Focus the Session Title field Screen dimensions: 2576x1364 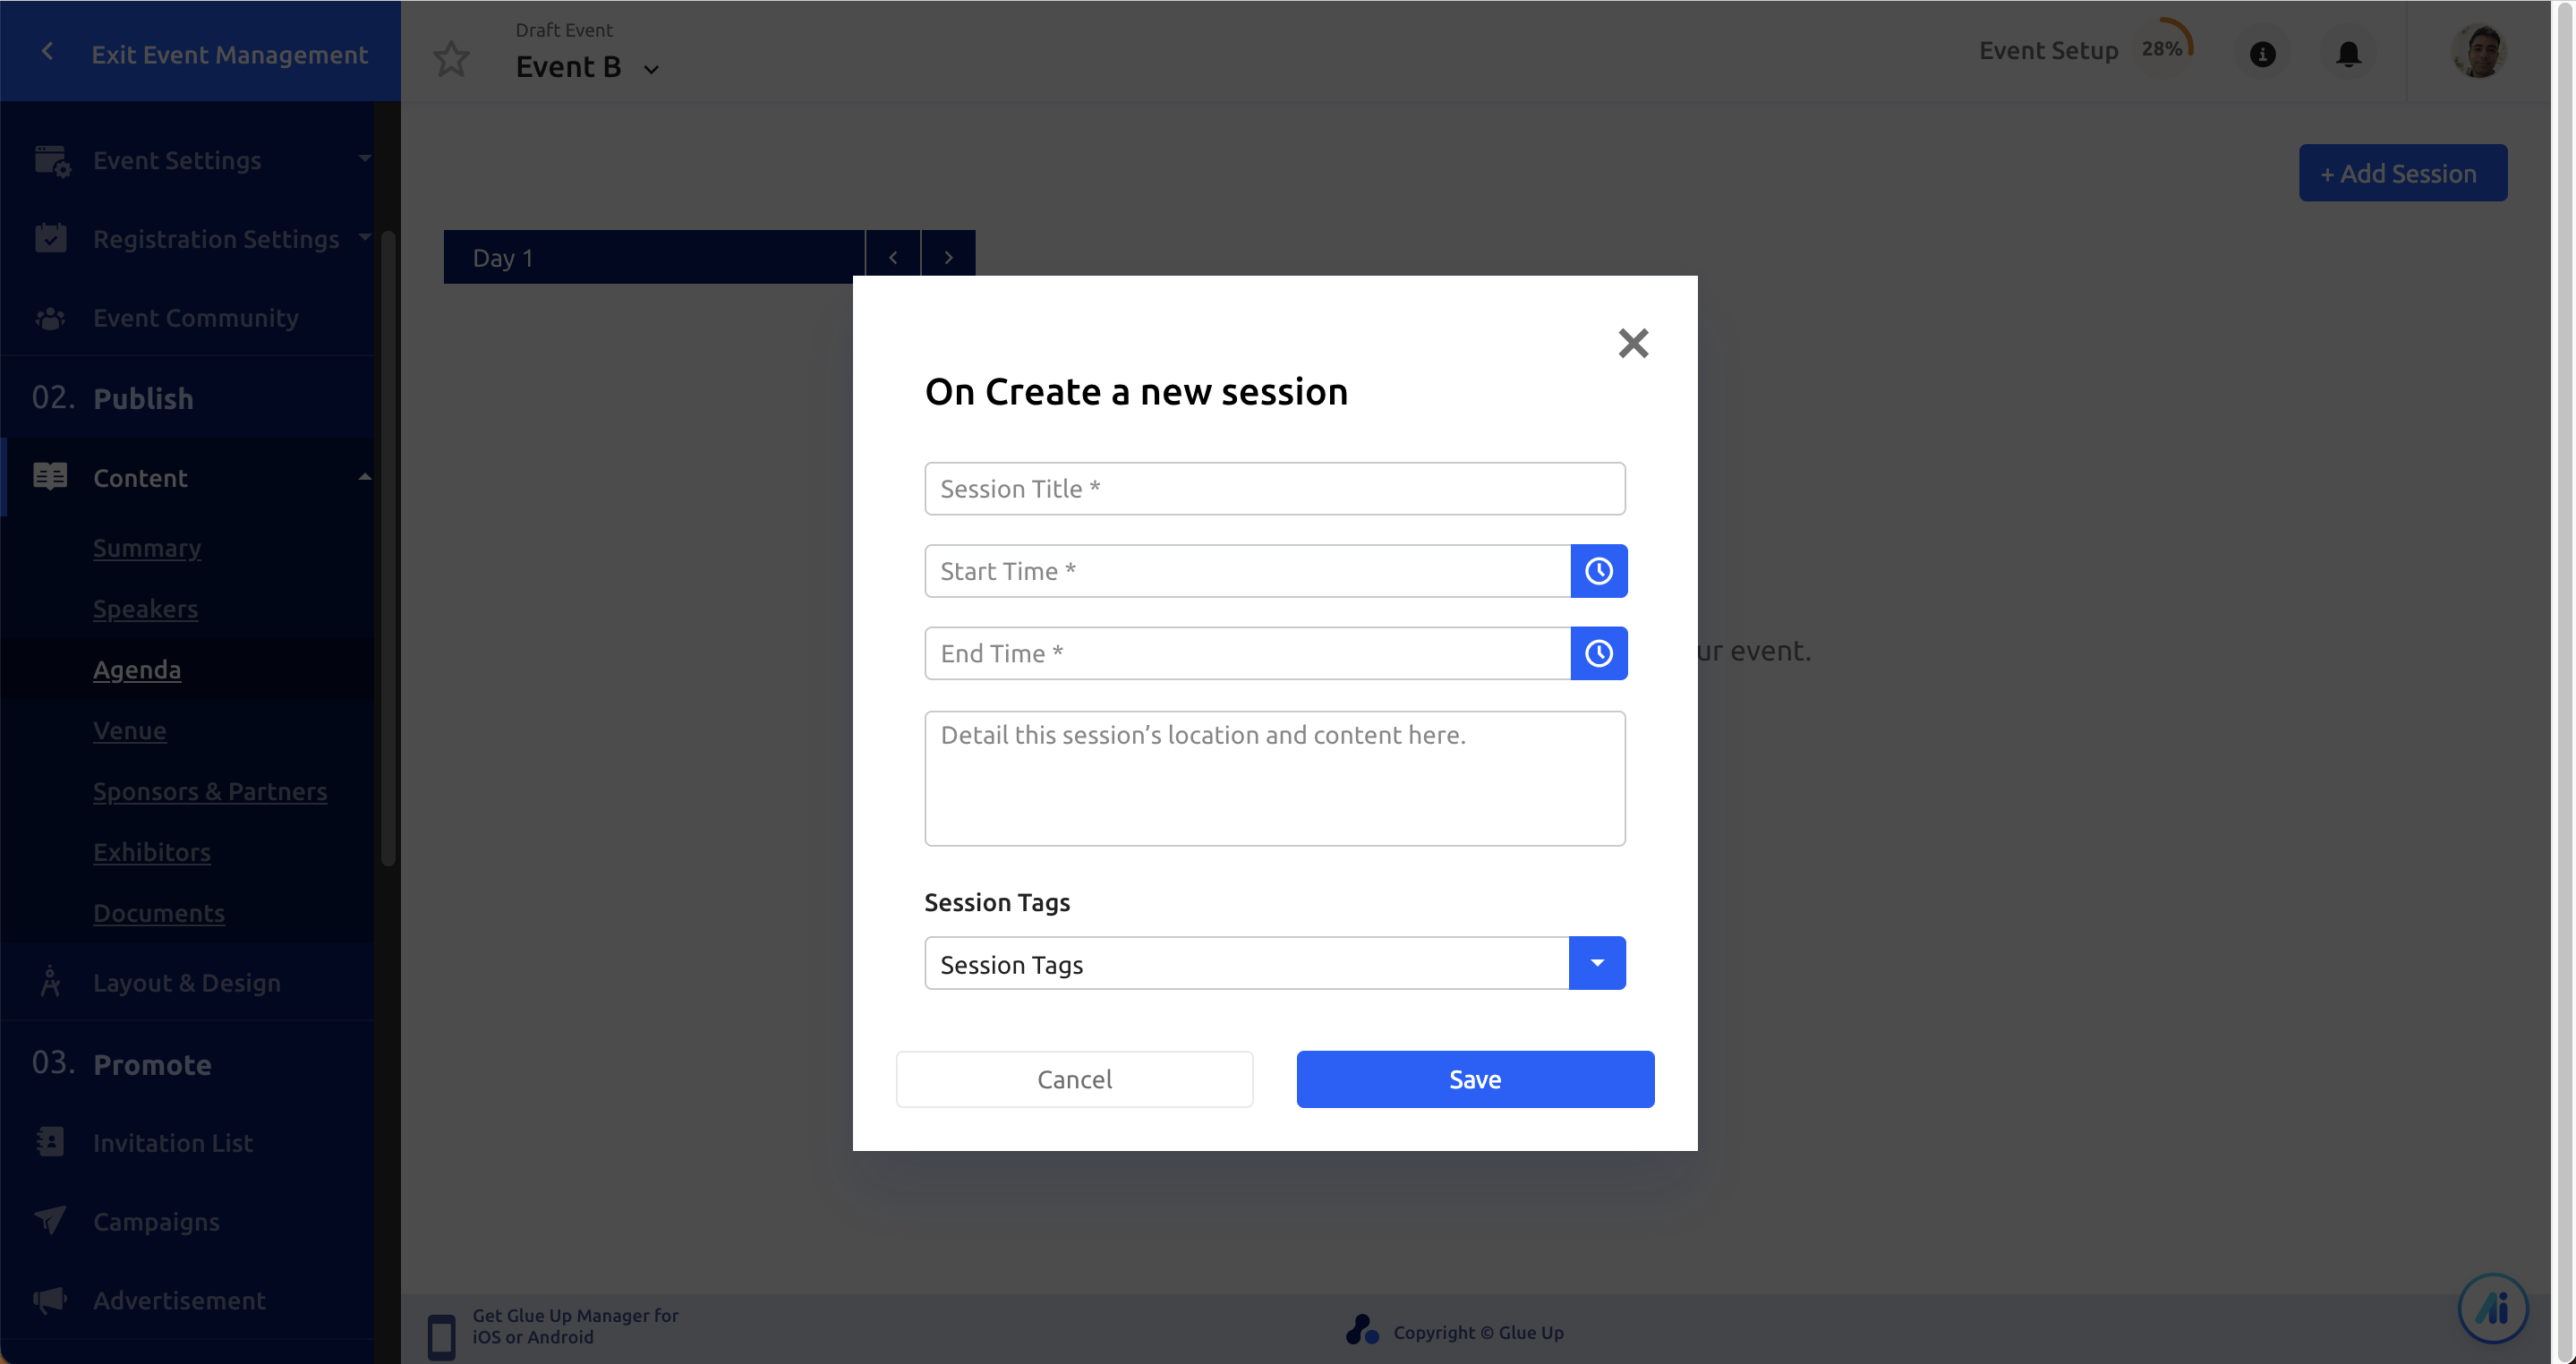click(1274, 489)
